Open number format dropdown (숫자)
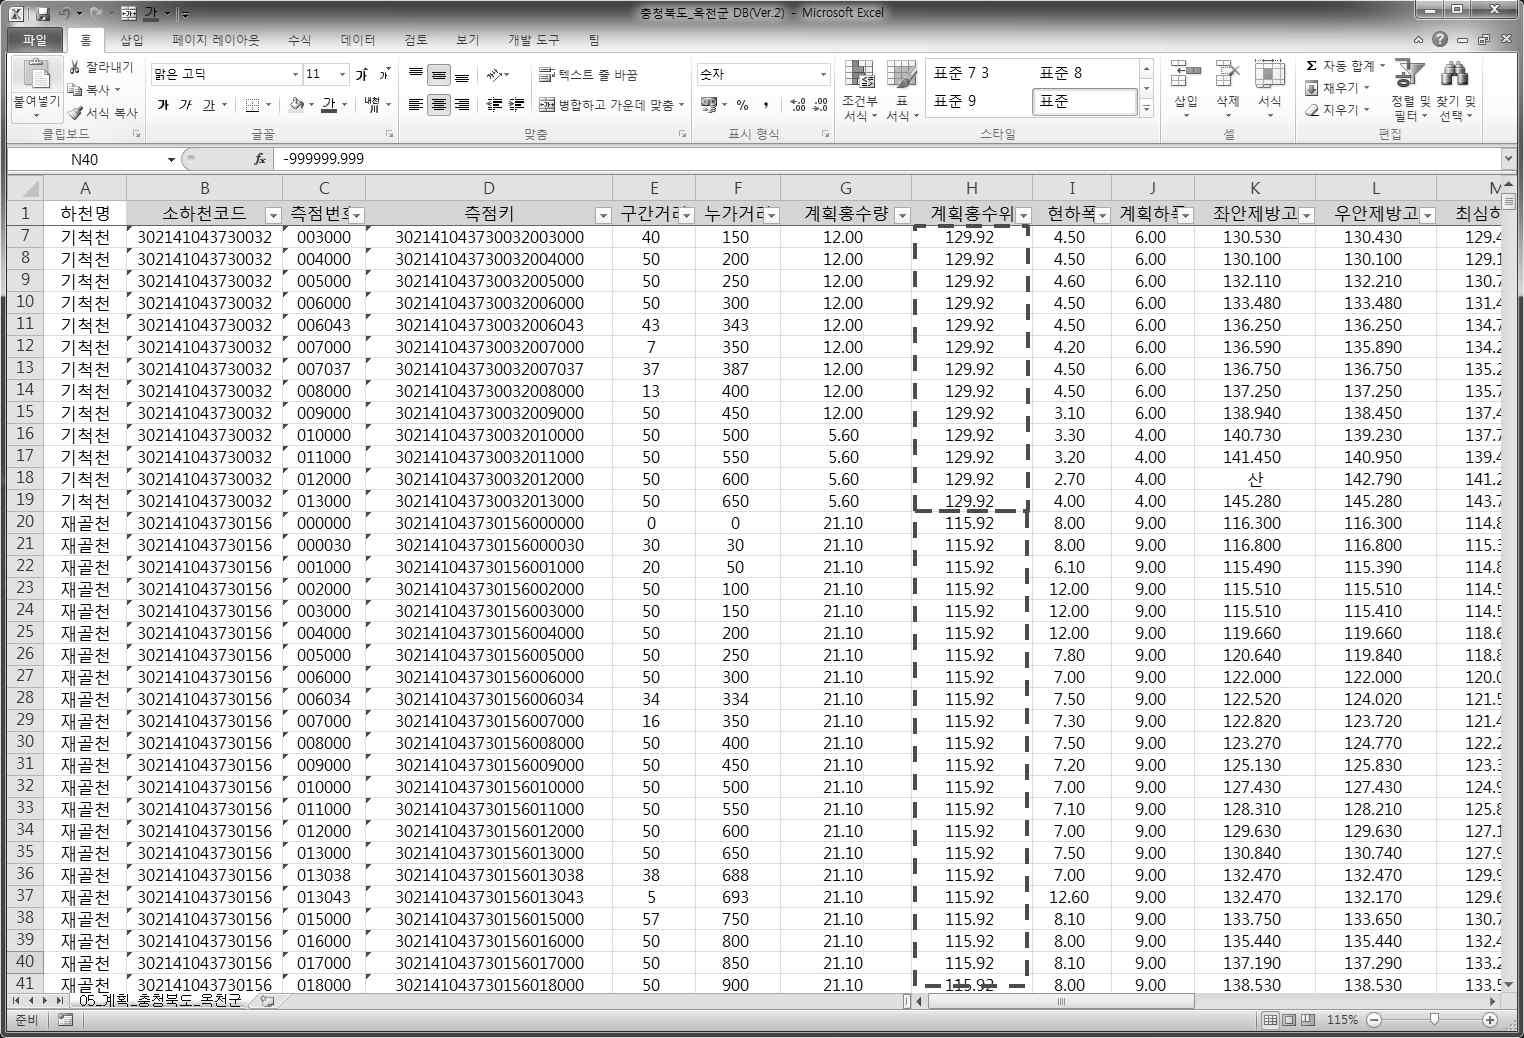Image resolution: width=1524 pixels, height=1038 pixels. [x=823, y=74]
